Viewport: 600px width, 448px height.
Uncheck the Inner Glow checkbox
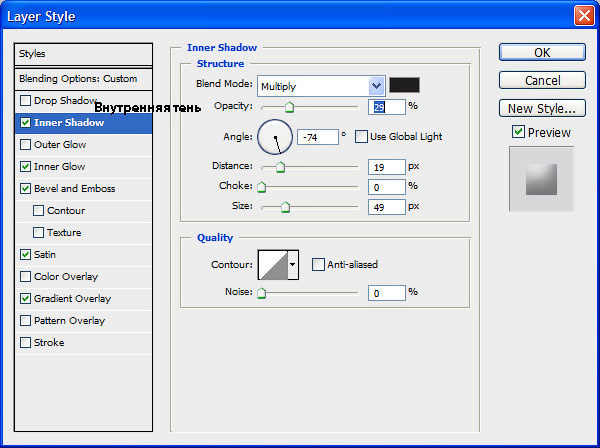25,166
